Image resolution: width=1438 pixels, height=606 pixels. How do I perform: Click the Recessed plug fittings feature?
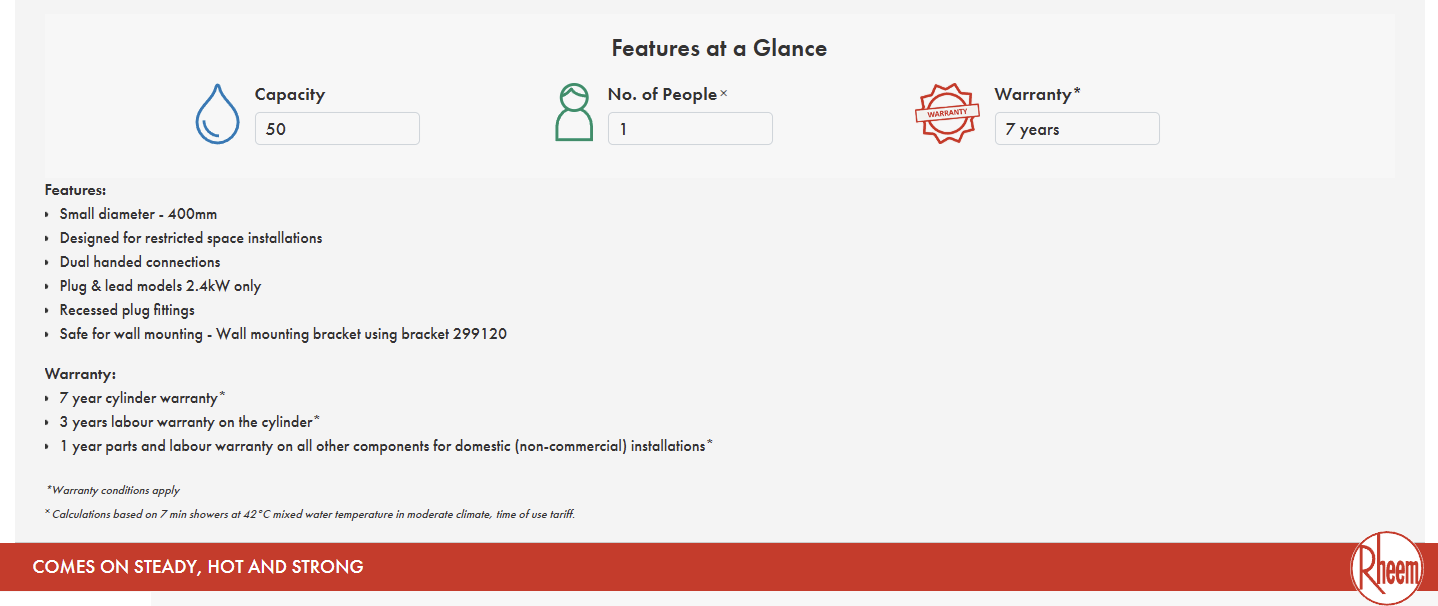(127, 310)
